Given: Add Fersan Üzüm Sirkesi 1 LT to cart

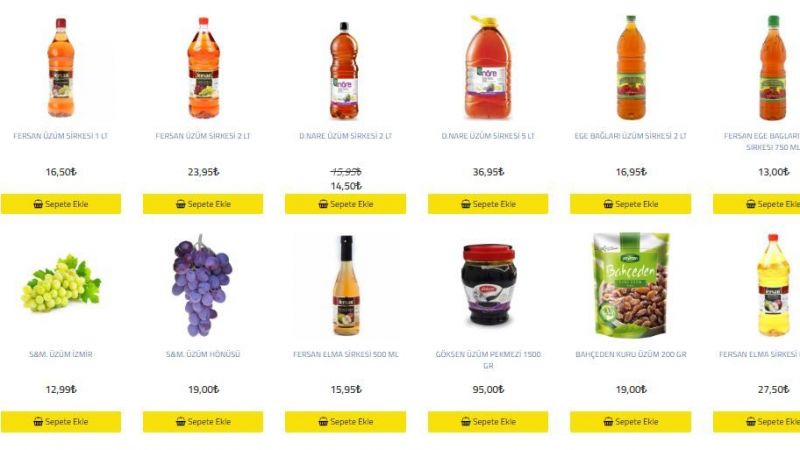Looking at the screenshot, I should [61, 204].
